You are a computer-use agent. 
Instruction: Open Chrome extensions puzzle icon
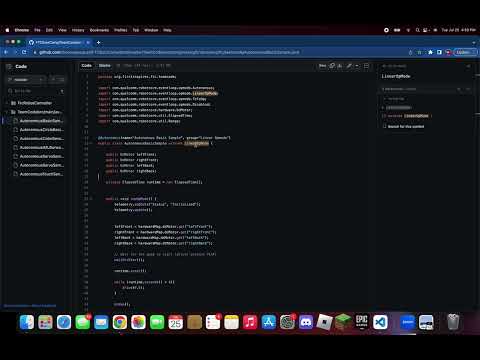pos(430,52)
